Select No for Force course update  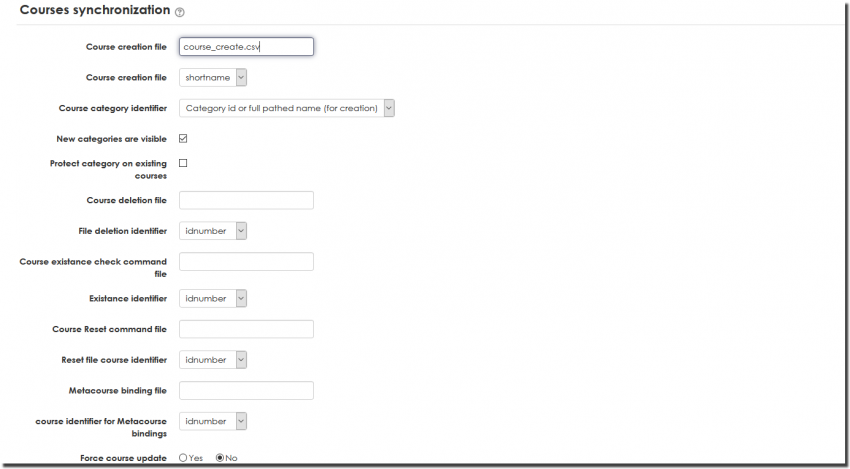(x=220, y=458)
